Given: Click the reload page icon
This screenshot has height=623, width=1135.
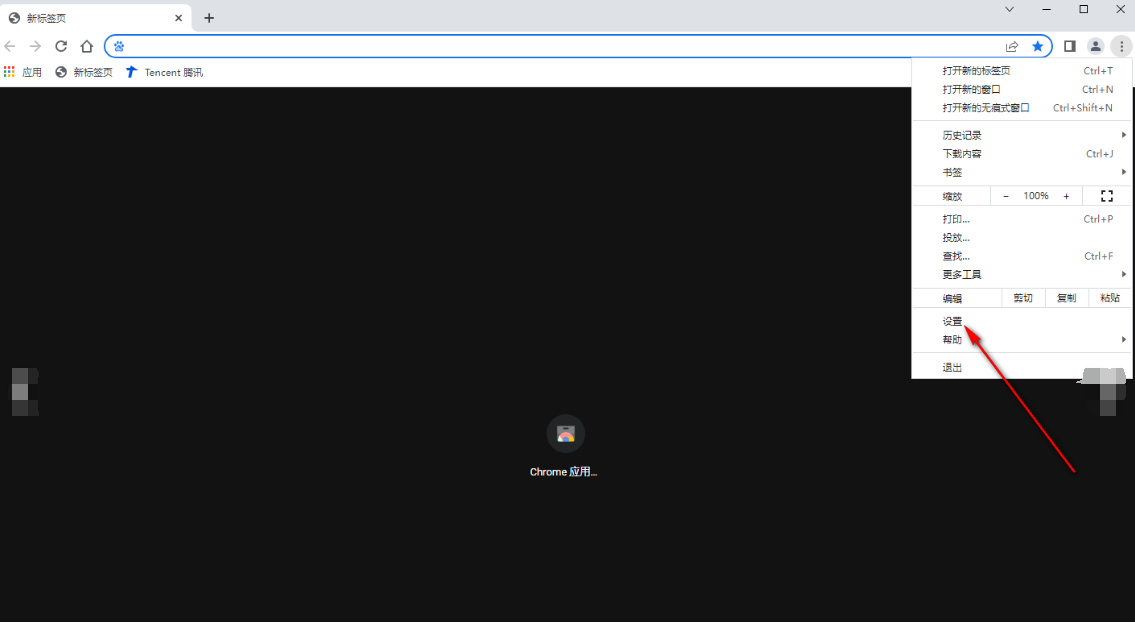Looking at the screenshot, I should [x=61, y=46].
